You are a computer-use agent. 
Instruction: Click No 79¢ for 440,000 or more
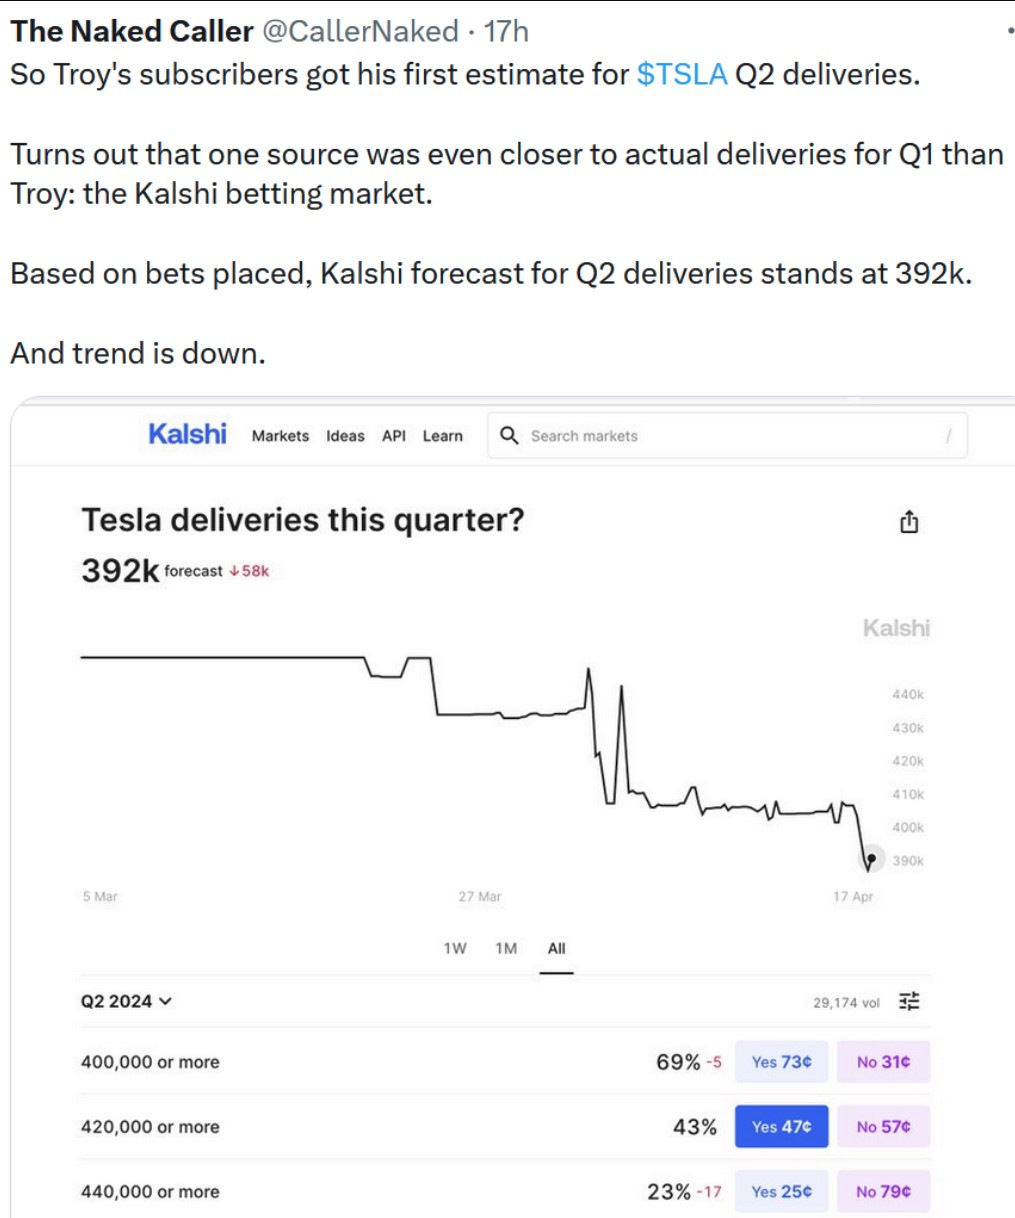pos(884,1191)
